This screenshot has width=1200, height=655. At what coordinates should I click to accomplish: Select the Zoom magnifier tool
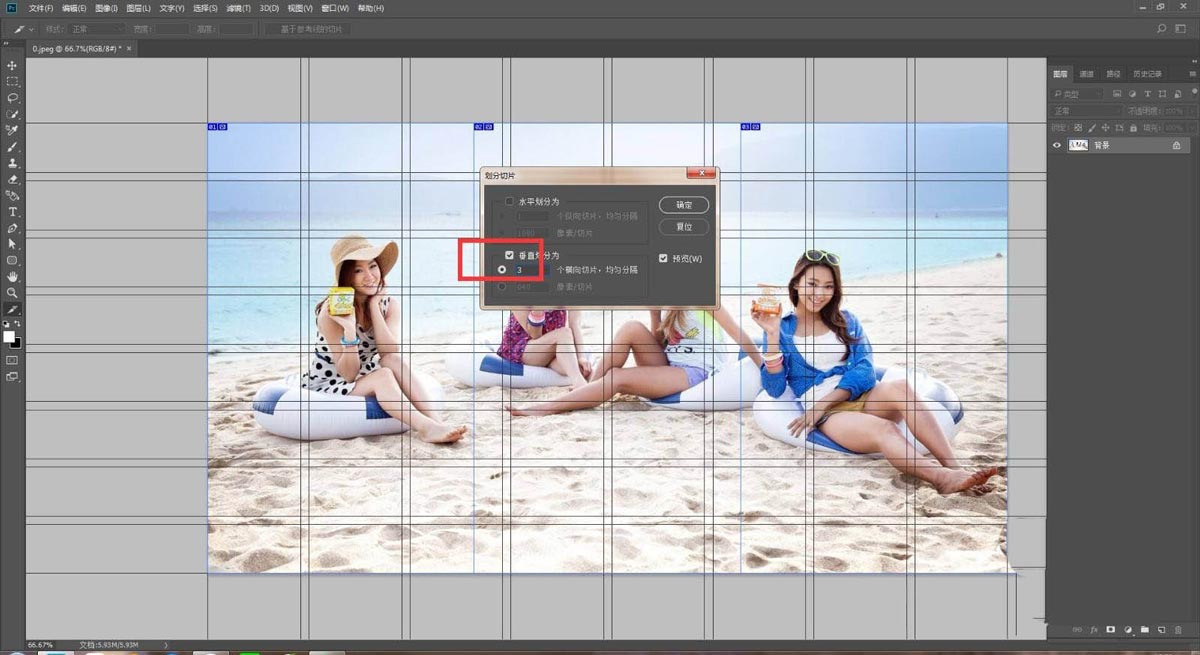point(12,293)
